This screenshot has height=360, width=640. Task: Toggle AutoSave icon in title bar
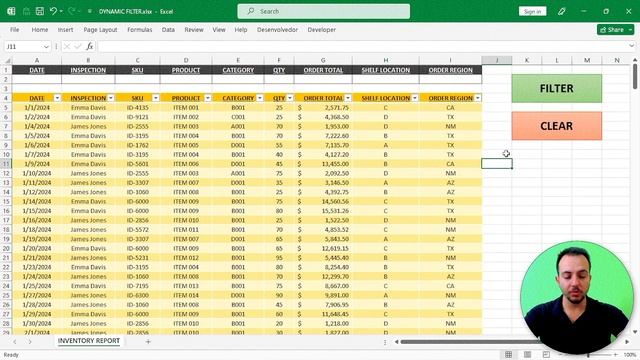pyautogui.click(x=27, y=11)
